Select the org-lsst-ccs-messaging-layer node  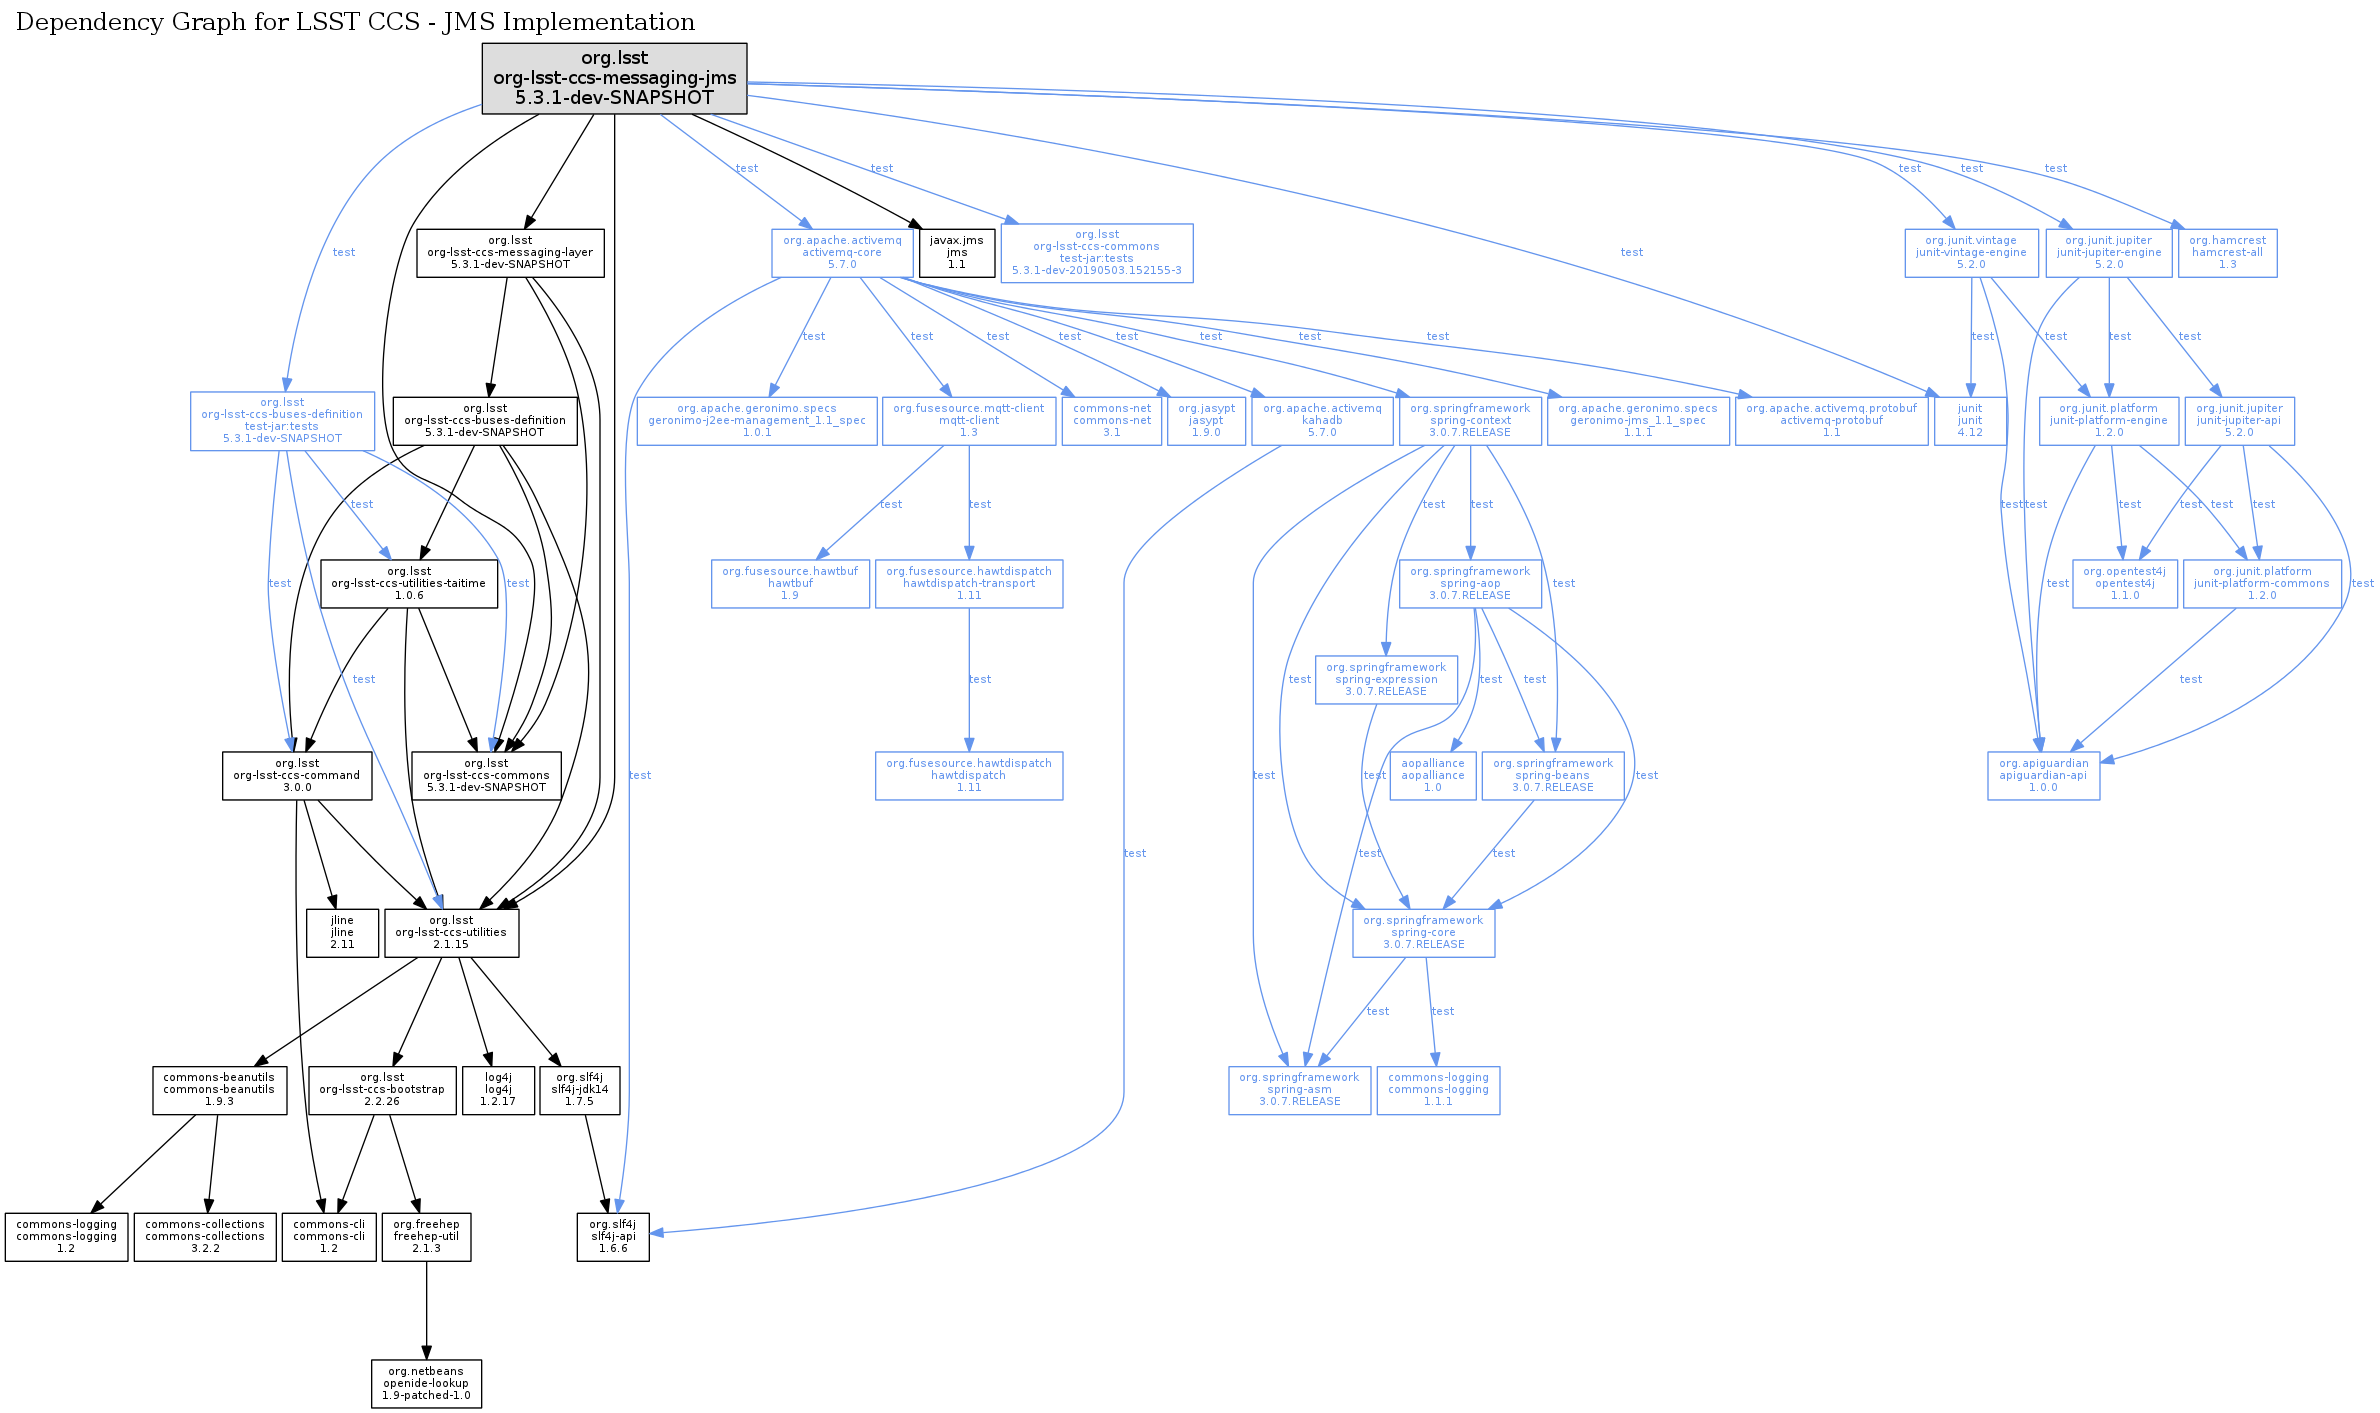coord(510,253)
